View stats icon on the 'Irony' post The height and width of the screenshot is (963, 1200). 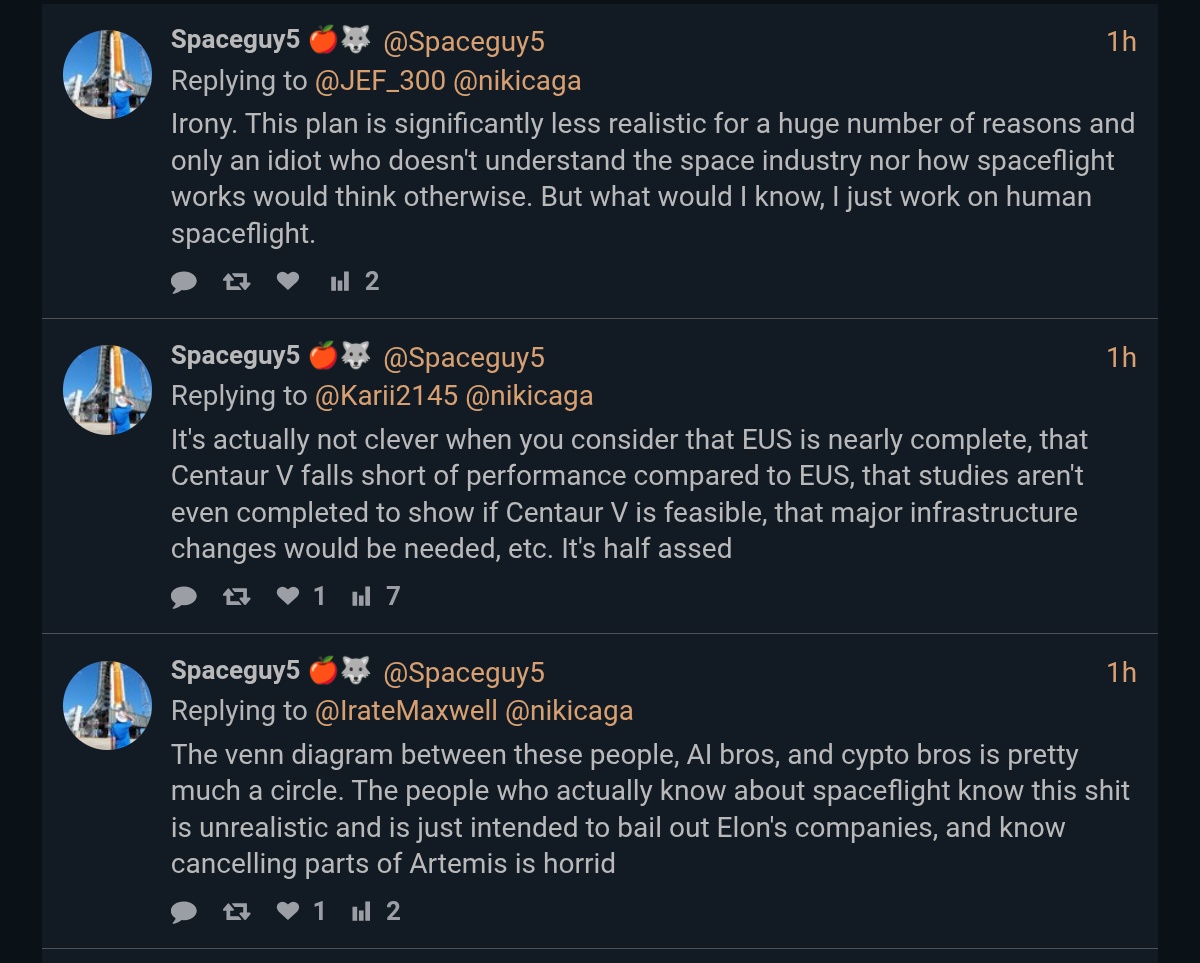pos(340,282)
